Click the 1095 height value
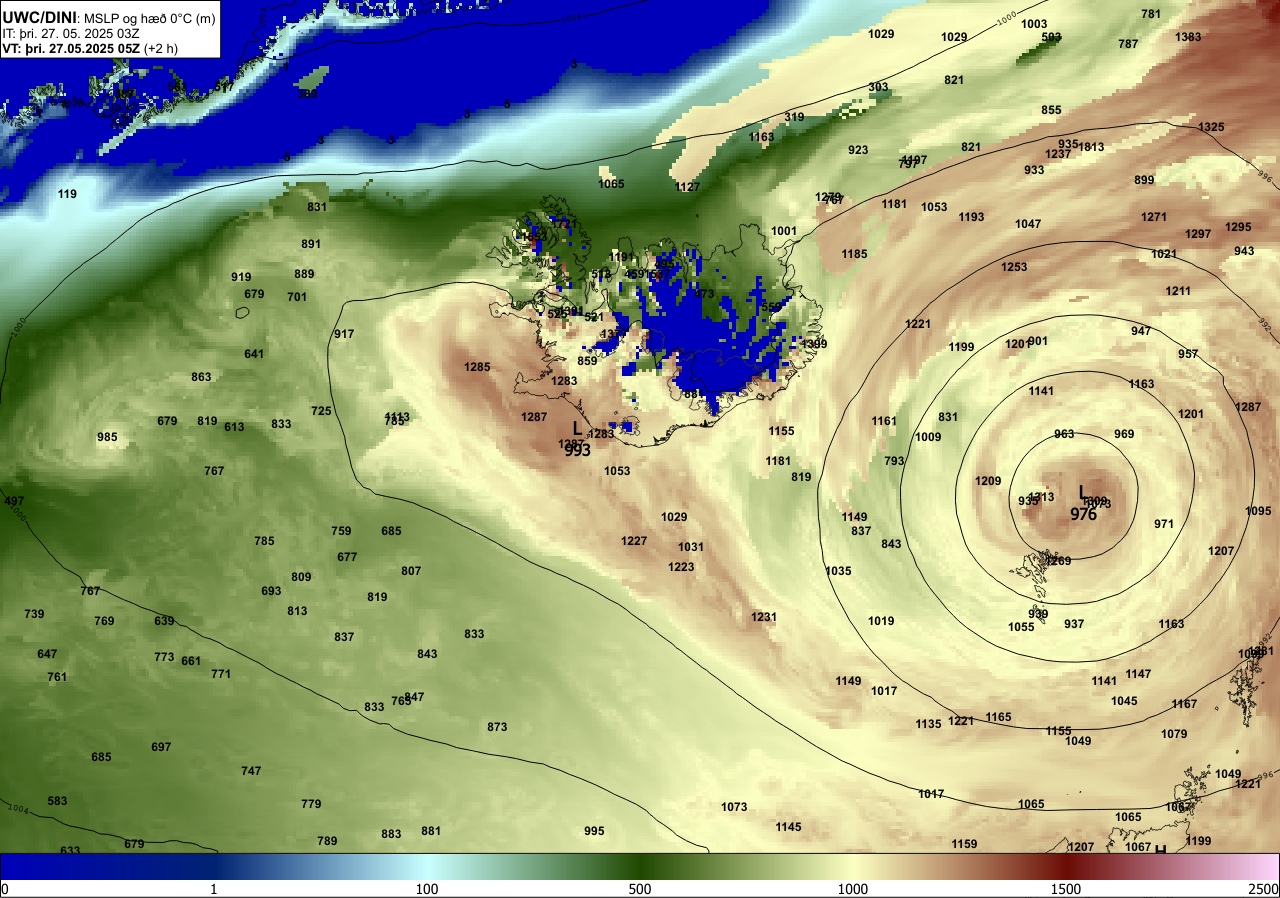This screenshot has width=1280, height=898. (x=1258, y=511)
